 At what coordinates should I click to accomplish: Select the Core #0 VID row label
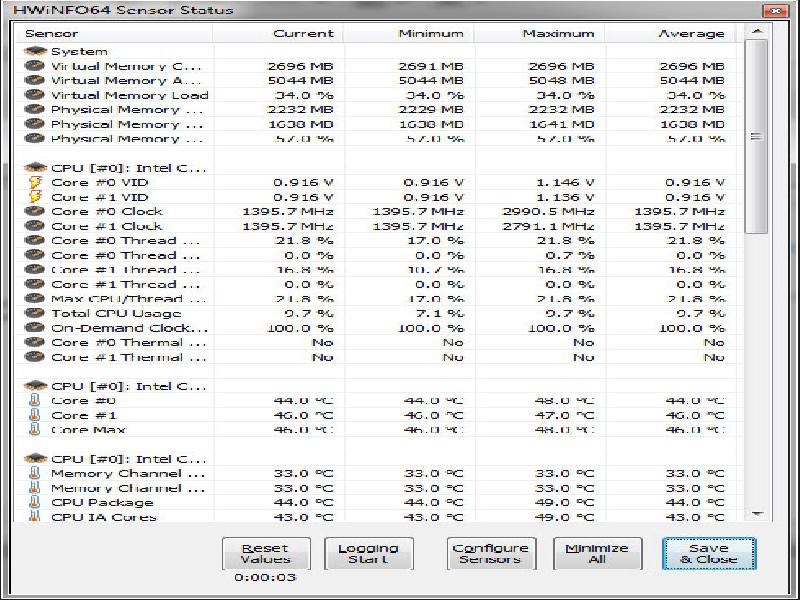(x=99, y=182)
